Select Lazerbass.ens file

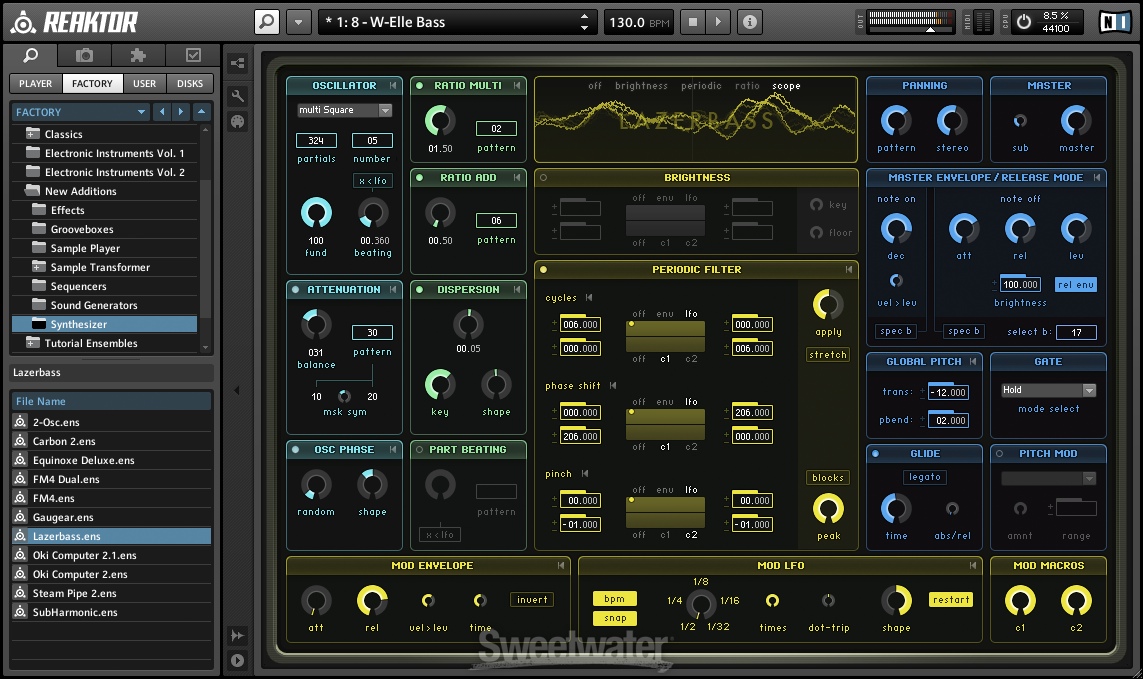coord(112,536)
